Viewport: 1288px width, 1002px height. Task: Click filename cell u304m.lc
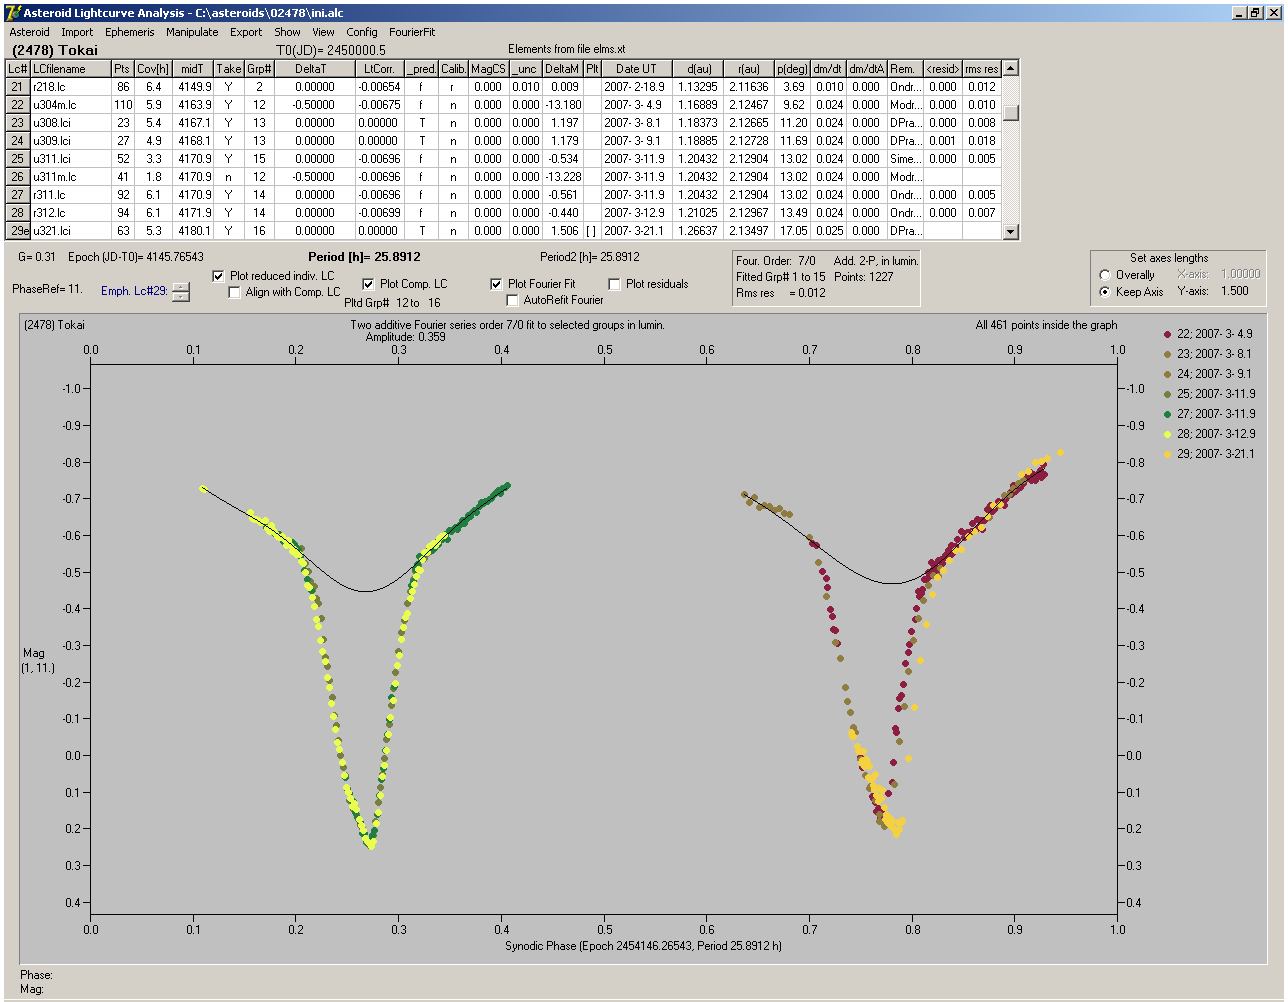(x=70, y=105)
